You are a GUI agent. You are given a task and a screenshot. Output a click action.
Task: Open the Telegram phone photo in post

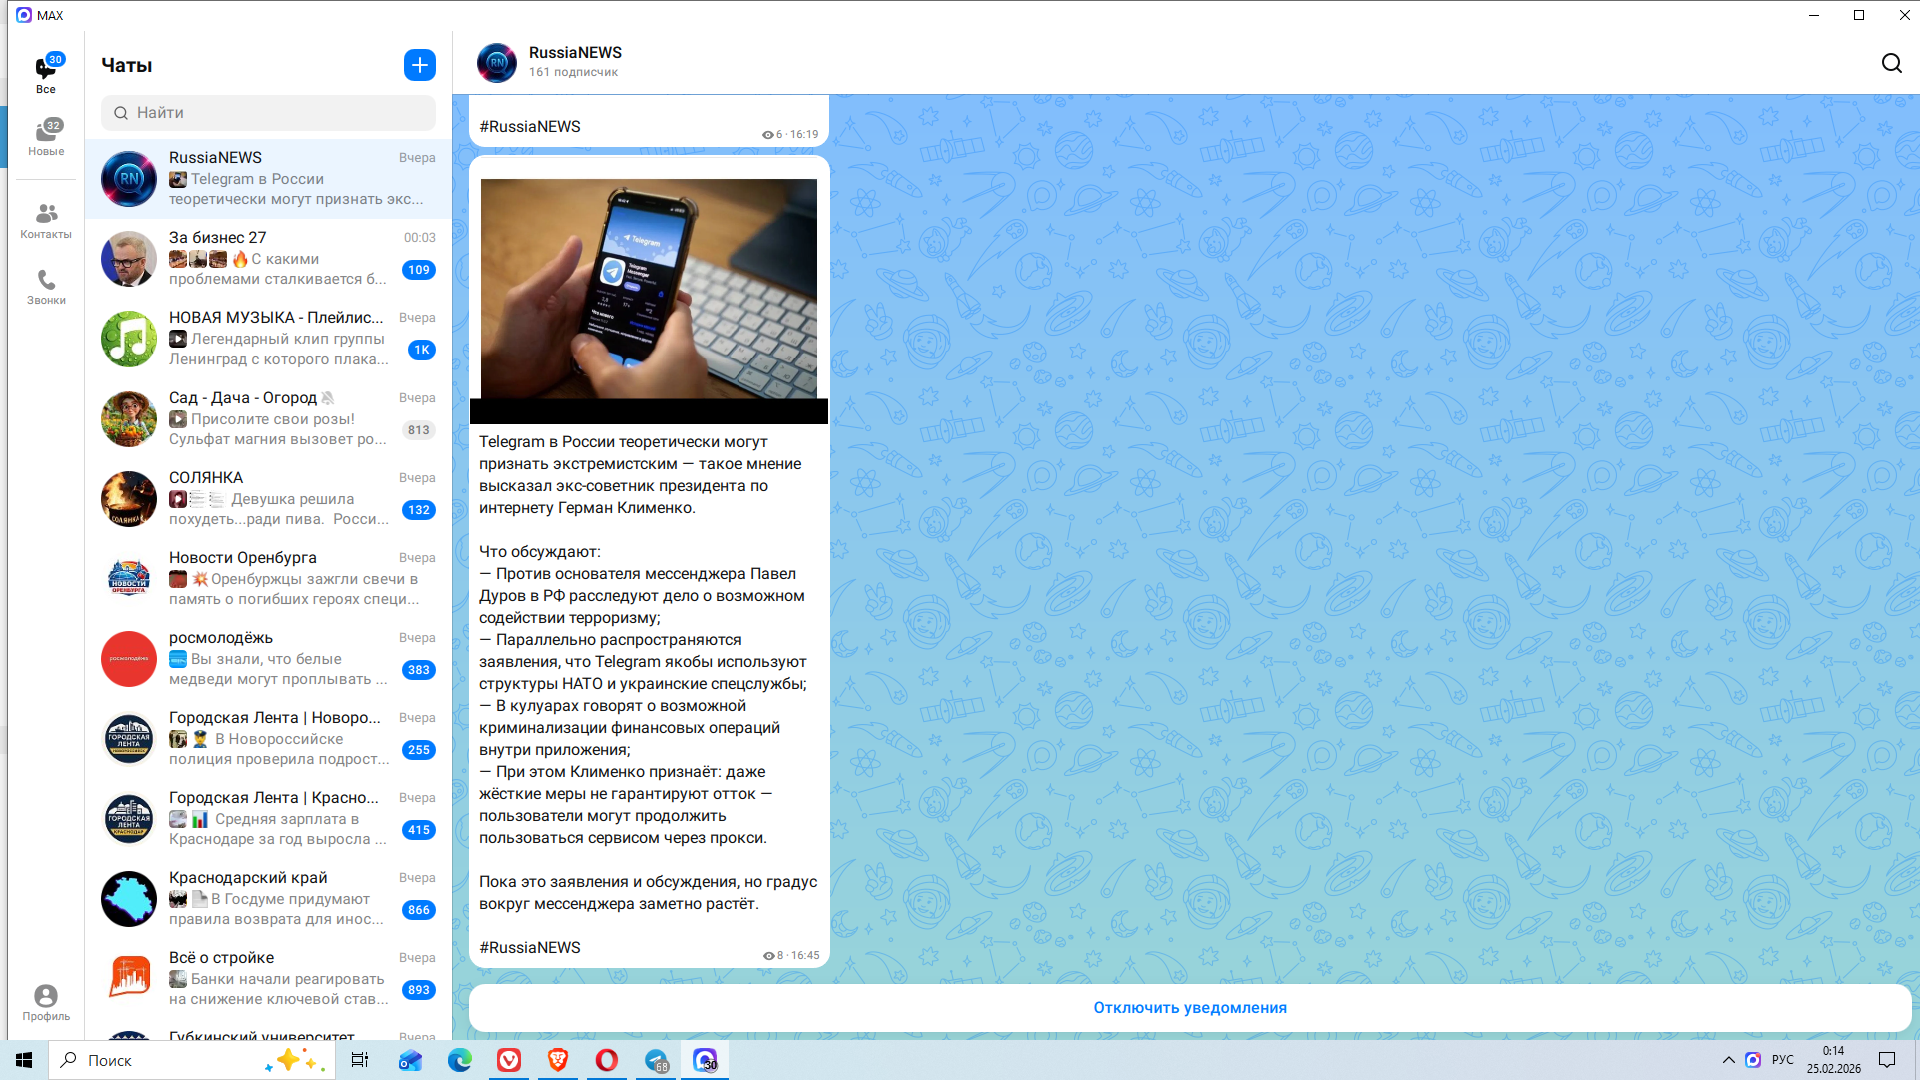coord(648,289)
